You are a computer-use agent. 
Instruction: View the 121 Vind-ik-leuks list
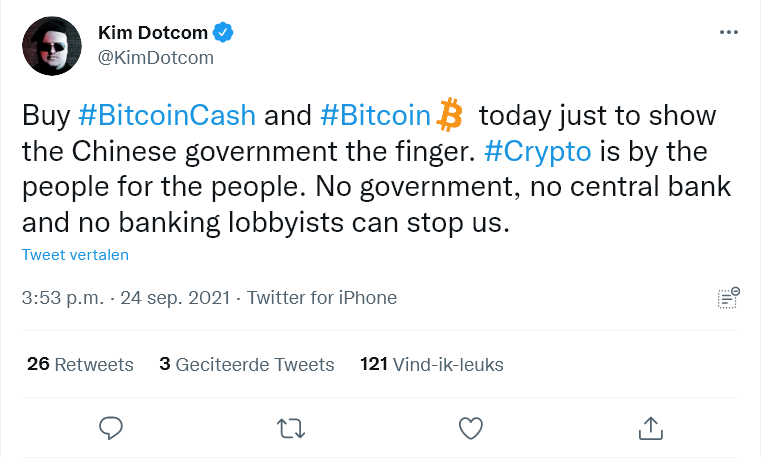pos(431,364)
